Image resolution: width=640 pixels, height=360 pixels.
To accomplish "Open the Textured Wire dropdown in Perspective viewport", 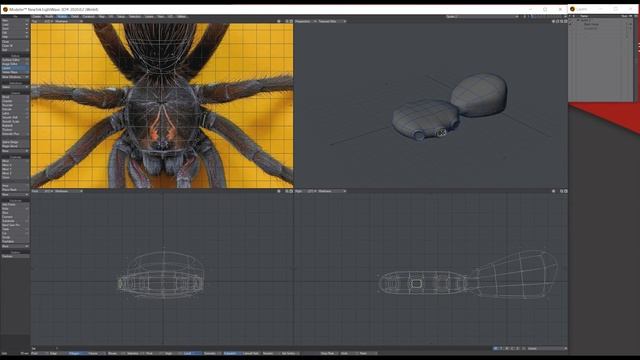I will 332,21.
